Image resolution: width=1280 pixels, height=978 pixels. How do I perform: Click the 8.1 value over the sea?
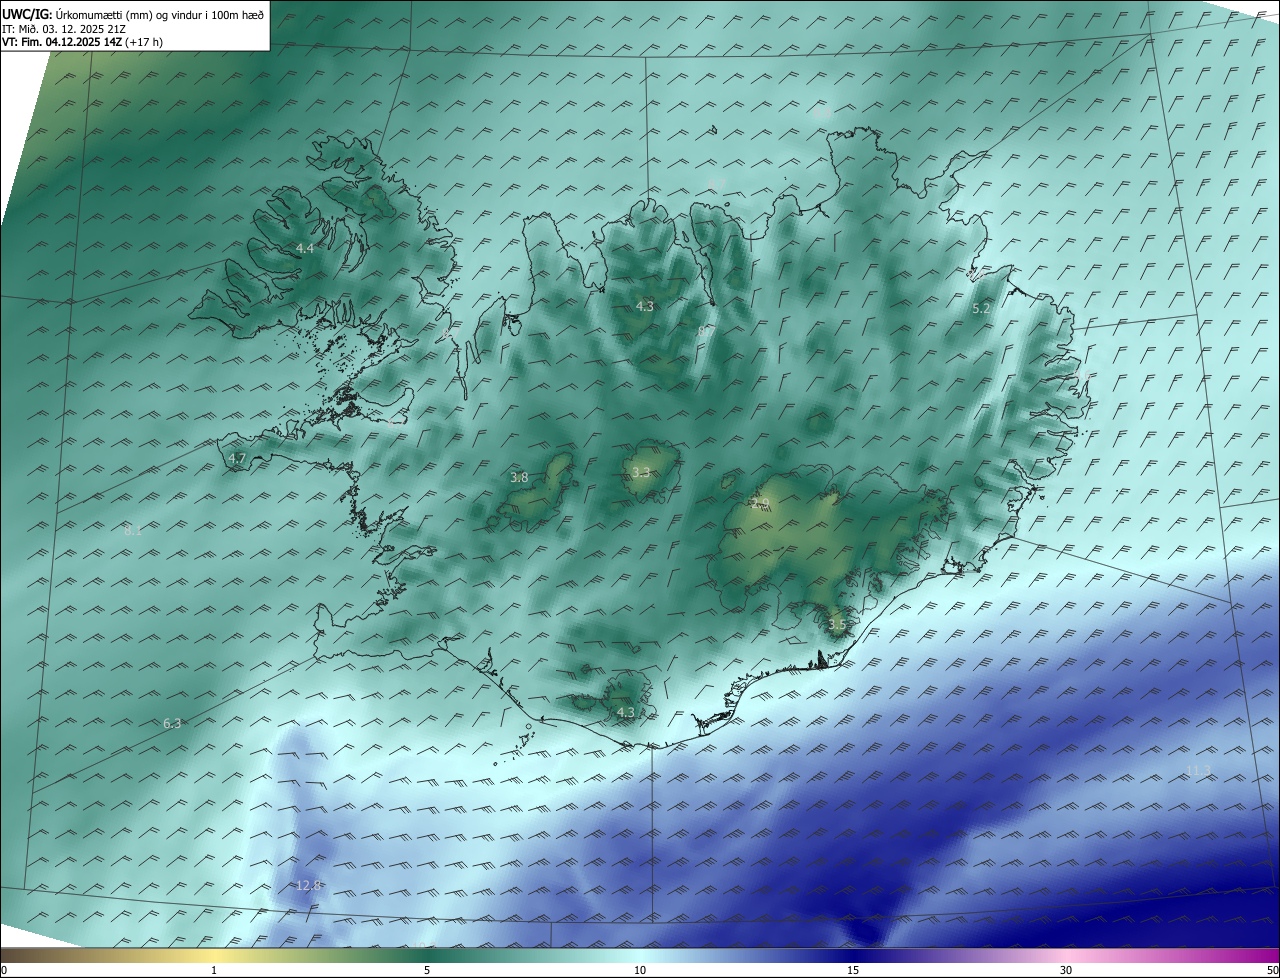133,531
